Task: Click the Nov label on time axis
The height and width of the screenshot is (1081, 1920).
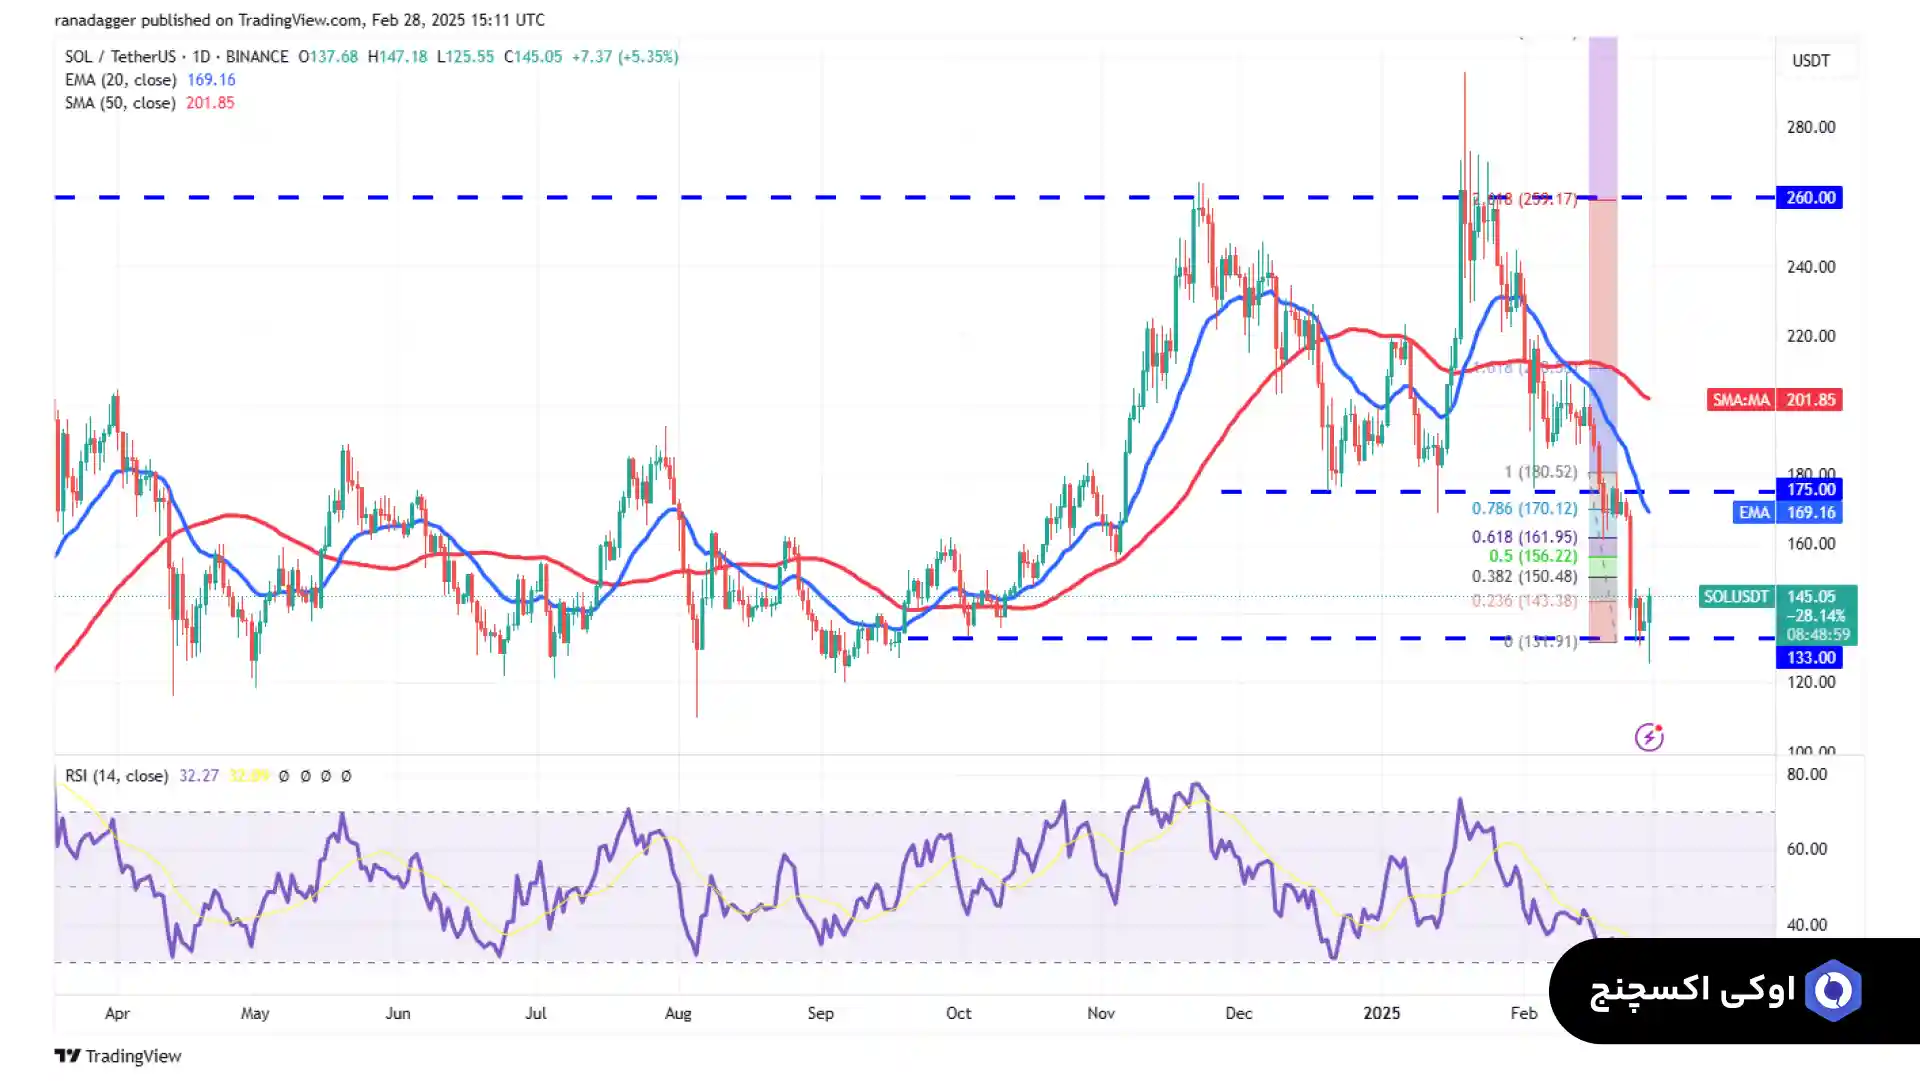Action: [x=1101, y=1013]
